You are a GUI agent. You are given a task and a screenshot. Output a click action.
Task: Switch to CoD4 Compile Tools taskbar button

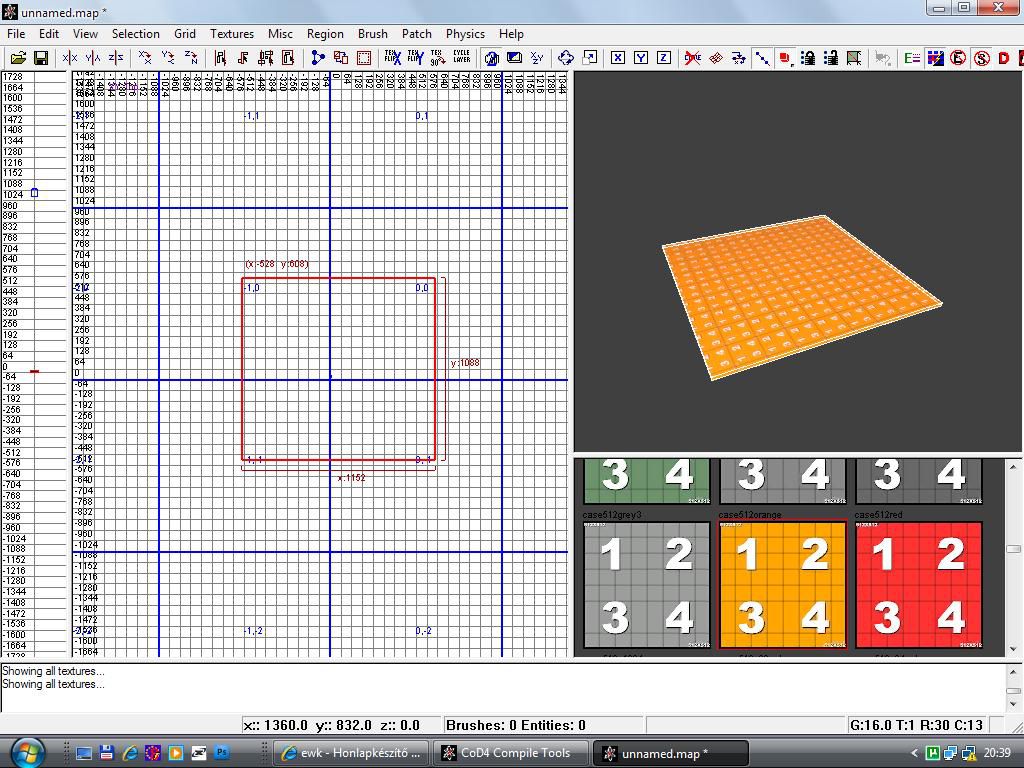pos(510,753)
